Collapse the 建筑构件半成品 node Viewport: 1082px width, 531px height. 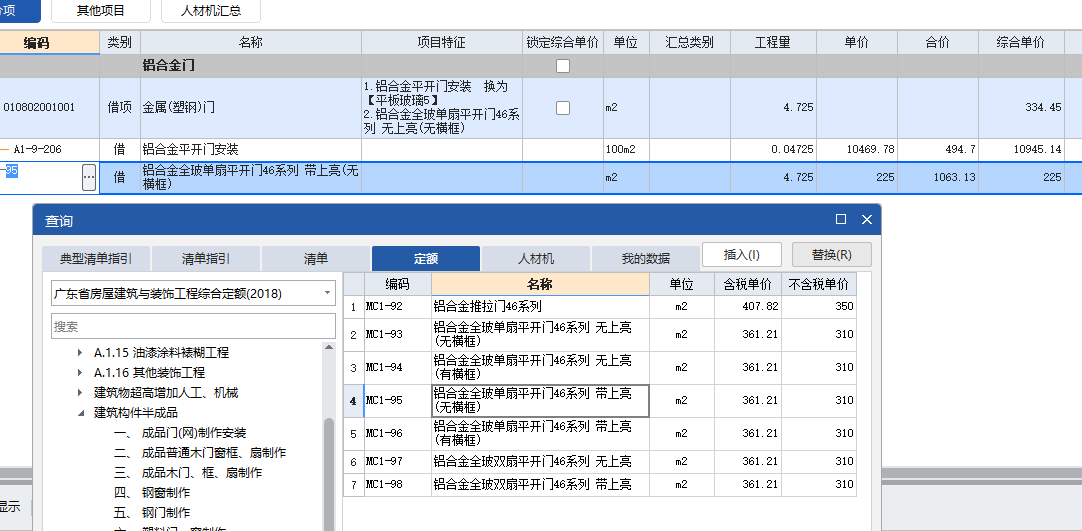[x=81, y=412]
